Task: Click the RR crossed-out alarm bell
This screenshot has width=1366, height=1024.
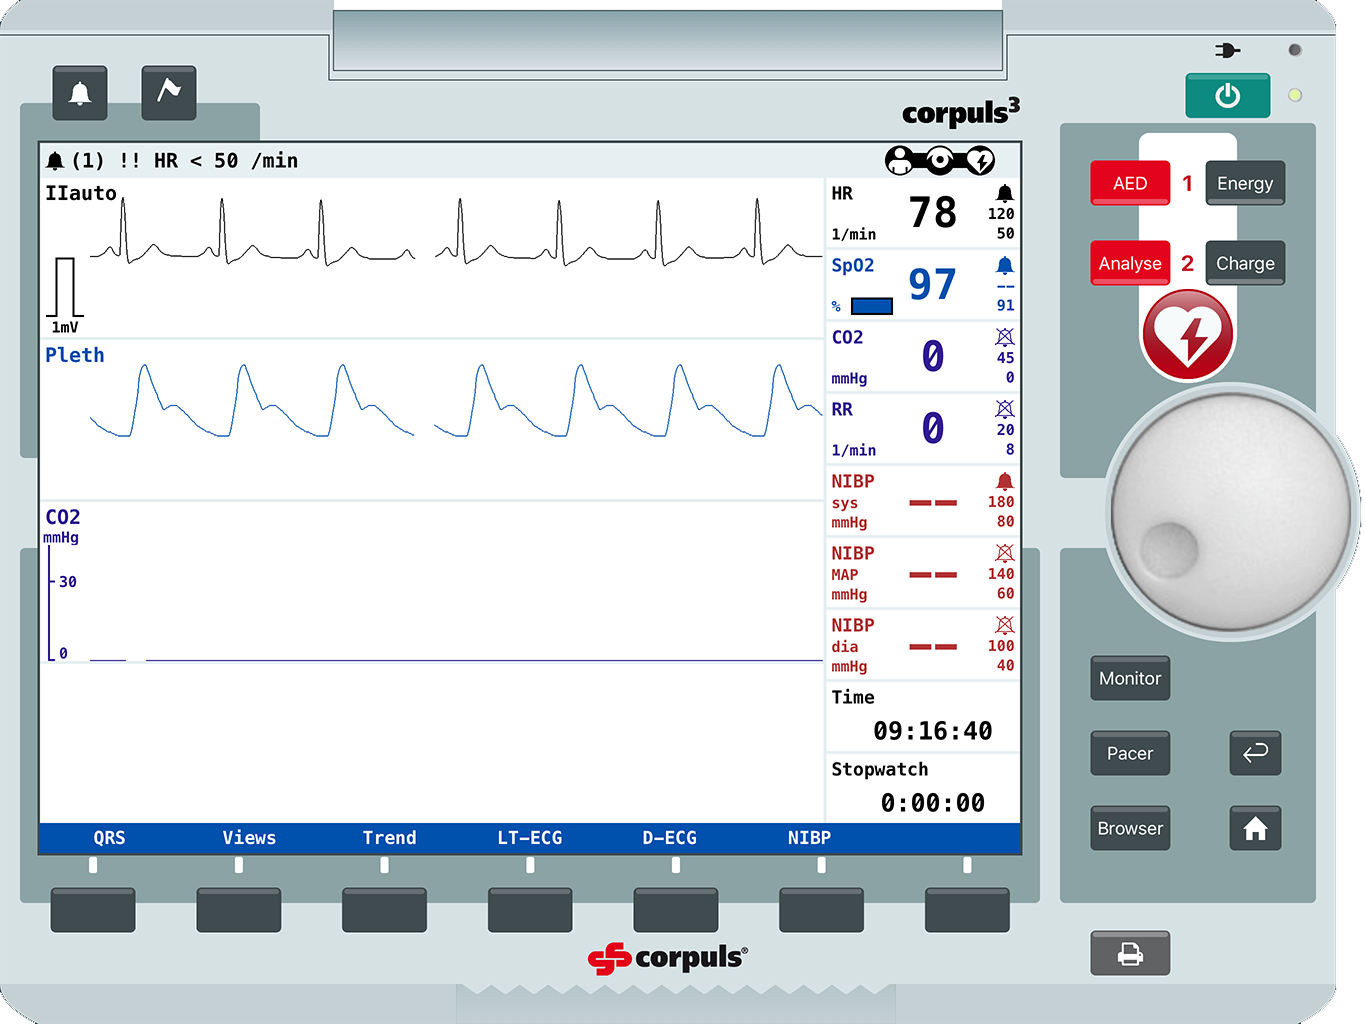Action: click(1005, 409)
